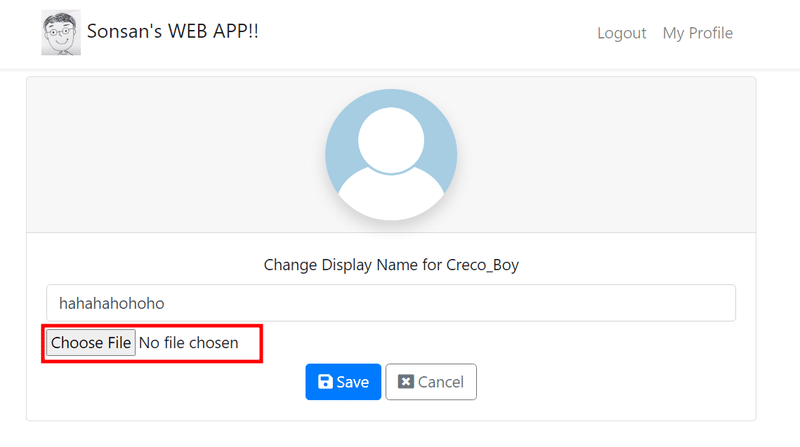This screenshot has width=800, height=447.
Task: Click the Sonsan cartoon face logo
Action: tap(61, 32)
